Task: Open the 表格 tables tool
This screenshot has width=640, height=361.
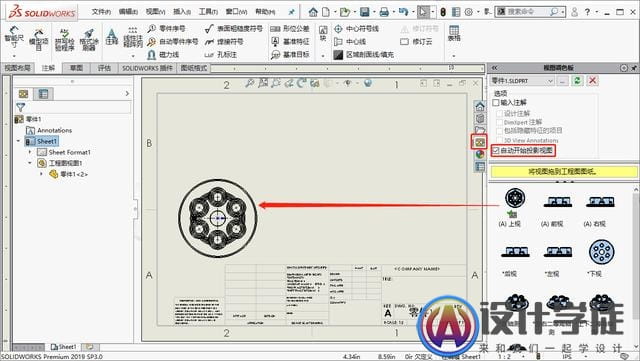Action: [x=454, y=33]
